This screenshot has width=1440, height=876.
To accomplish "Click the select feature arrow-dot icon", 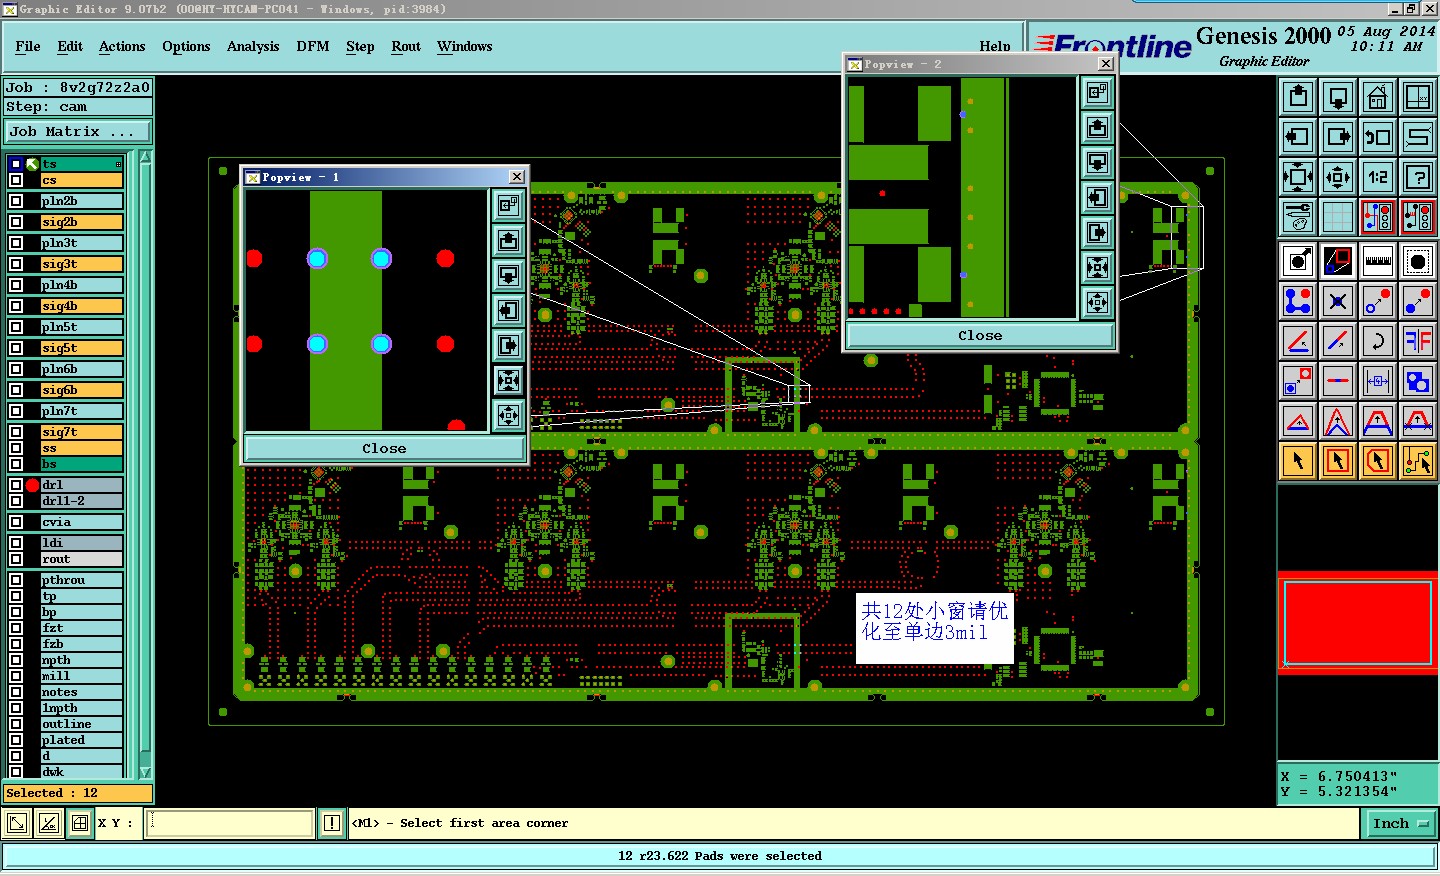I will [x=1298, y=261].
